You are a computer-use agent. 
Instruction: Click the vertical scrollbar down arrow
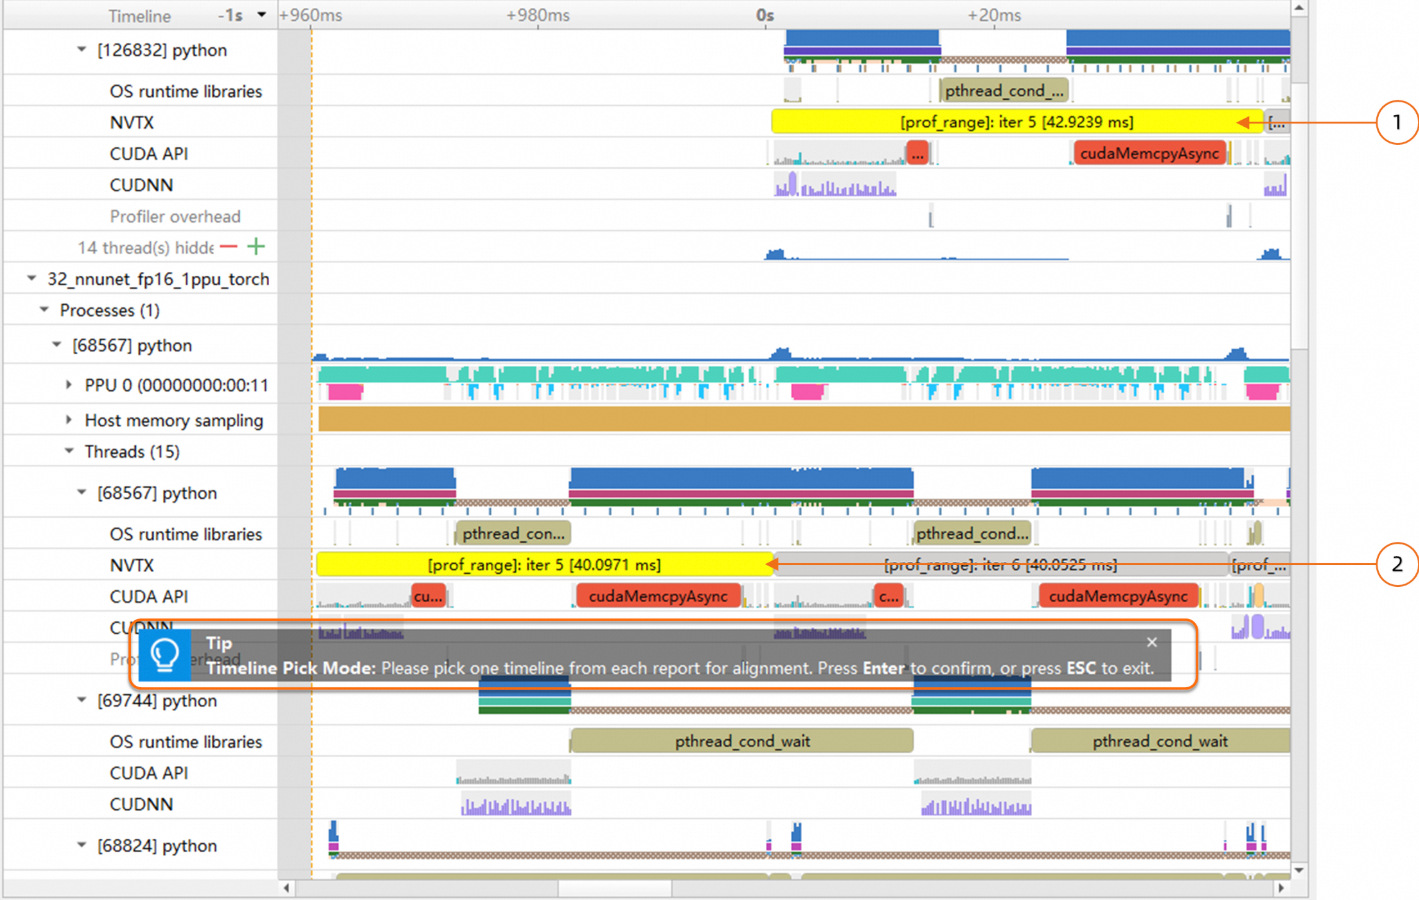[x=1299, y=870]
